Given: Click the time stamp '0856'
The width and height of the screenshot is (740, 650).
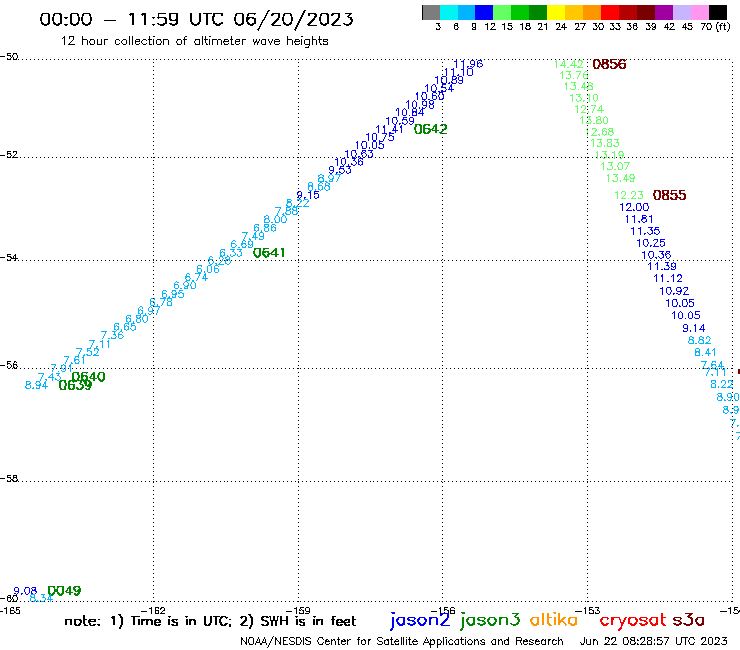Looking at the screenshot, I should click(609, 64).
